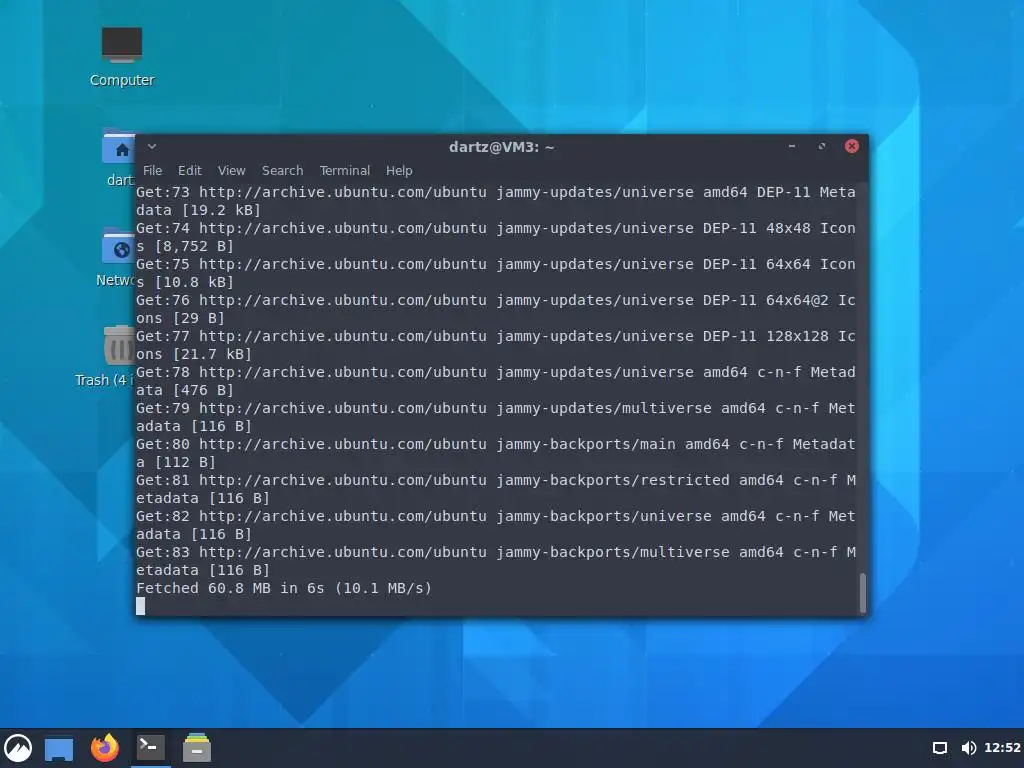Click the '[29 B]' size text
This screenshot has height=768, width=1024.
pyautogui.click(x=199, y=318)
